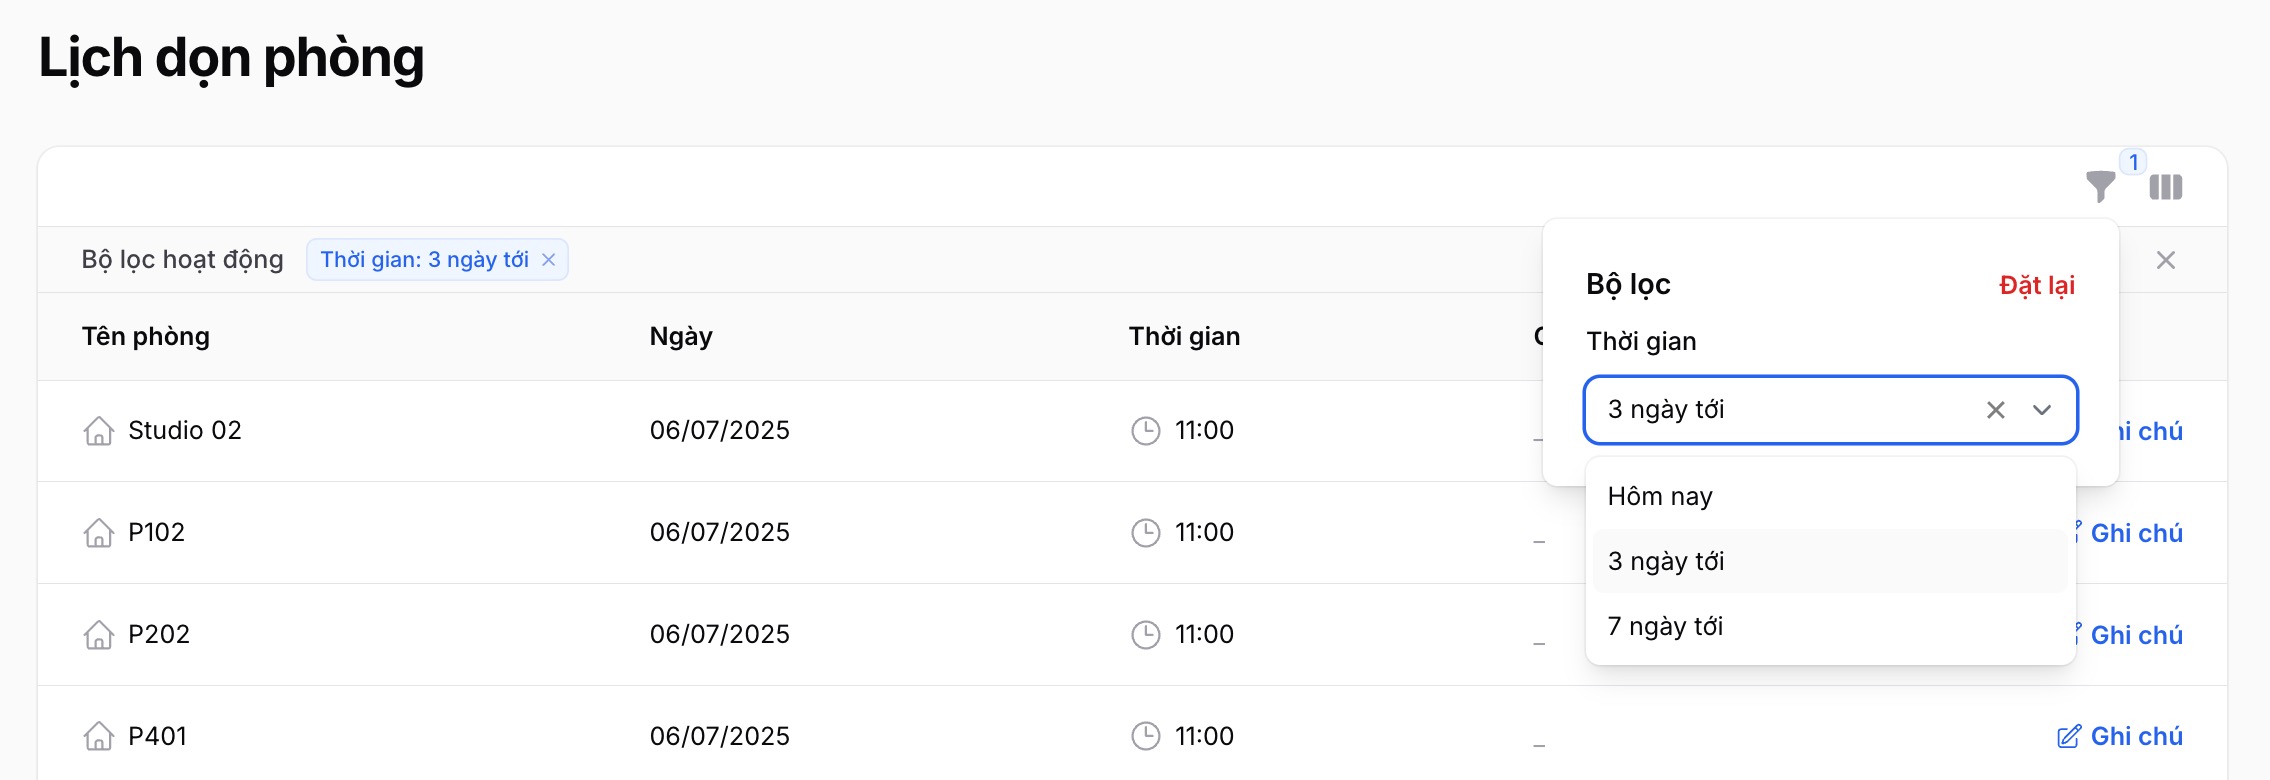Screen dimensions: 2270x780
Task: Open 'Ghi chú' for room P102
Action: [x=2128, y=533]
